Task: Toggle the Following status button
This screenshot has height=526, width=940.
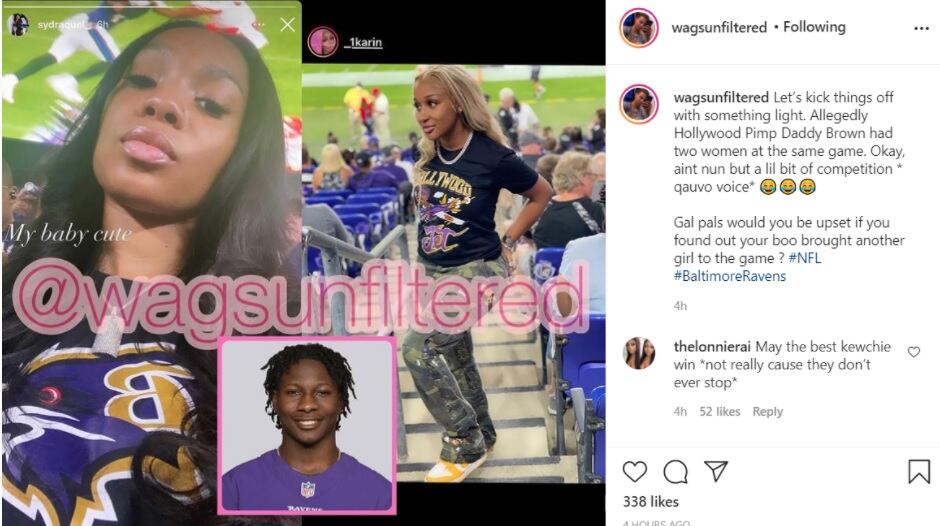Action: (x=814, y=27)
